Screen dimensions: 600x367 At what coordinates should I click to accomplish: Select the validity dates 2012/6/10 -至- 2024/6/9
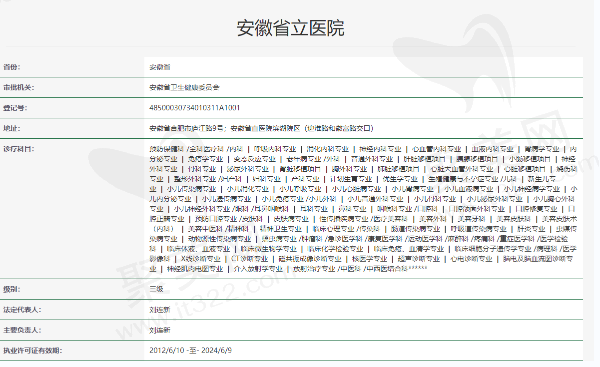coord(191,351)
